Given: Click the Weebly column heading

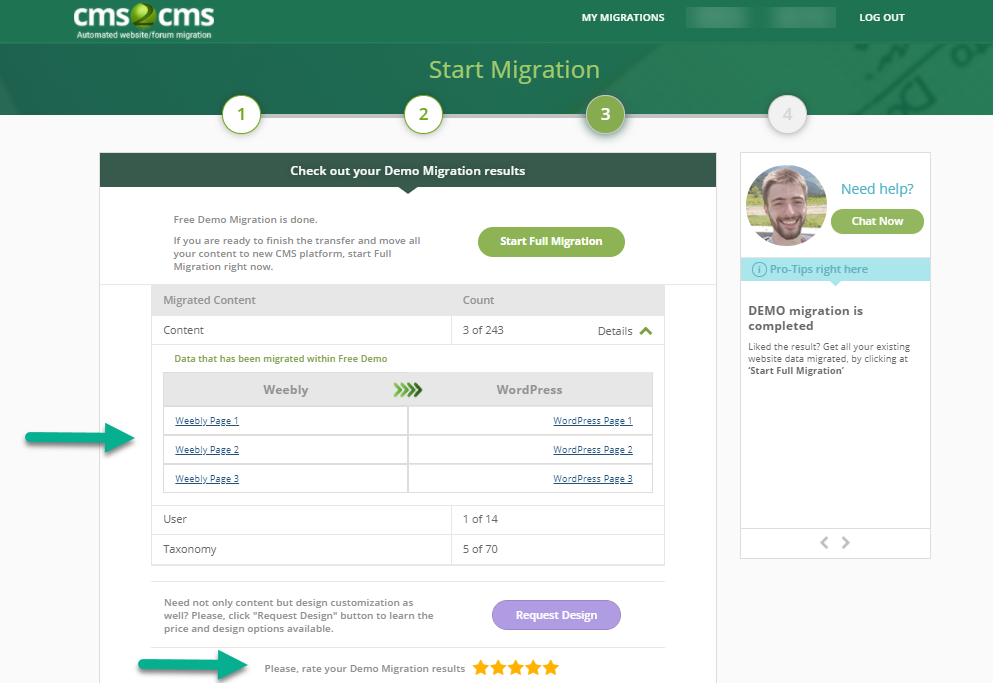Looking at the screenshot, I should (x=286, y=390).
